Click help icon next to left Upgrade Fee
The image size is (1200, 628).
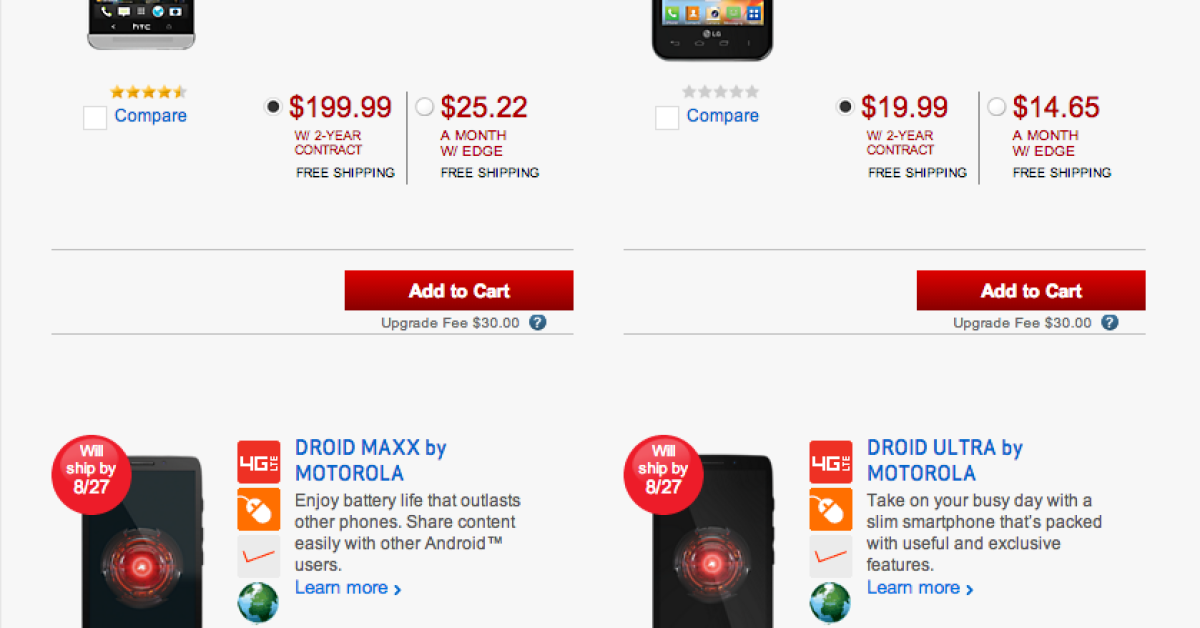(538, 322)
